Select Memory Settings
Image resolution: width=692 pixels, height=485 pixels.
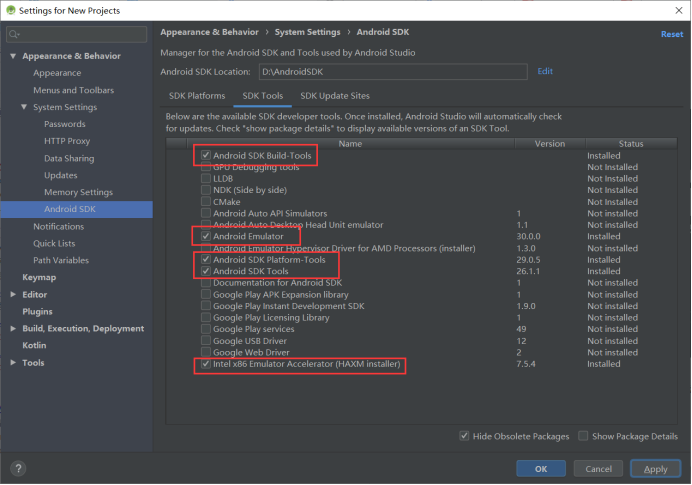(78, 192)
